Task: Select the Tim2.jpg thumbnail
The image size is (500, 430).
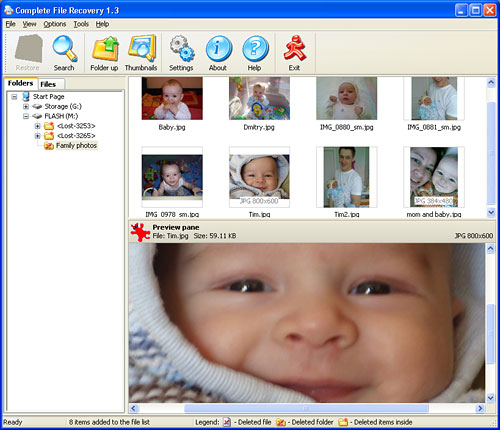Action: [x=347, y=177]
